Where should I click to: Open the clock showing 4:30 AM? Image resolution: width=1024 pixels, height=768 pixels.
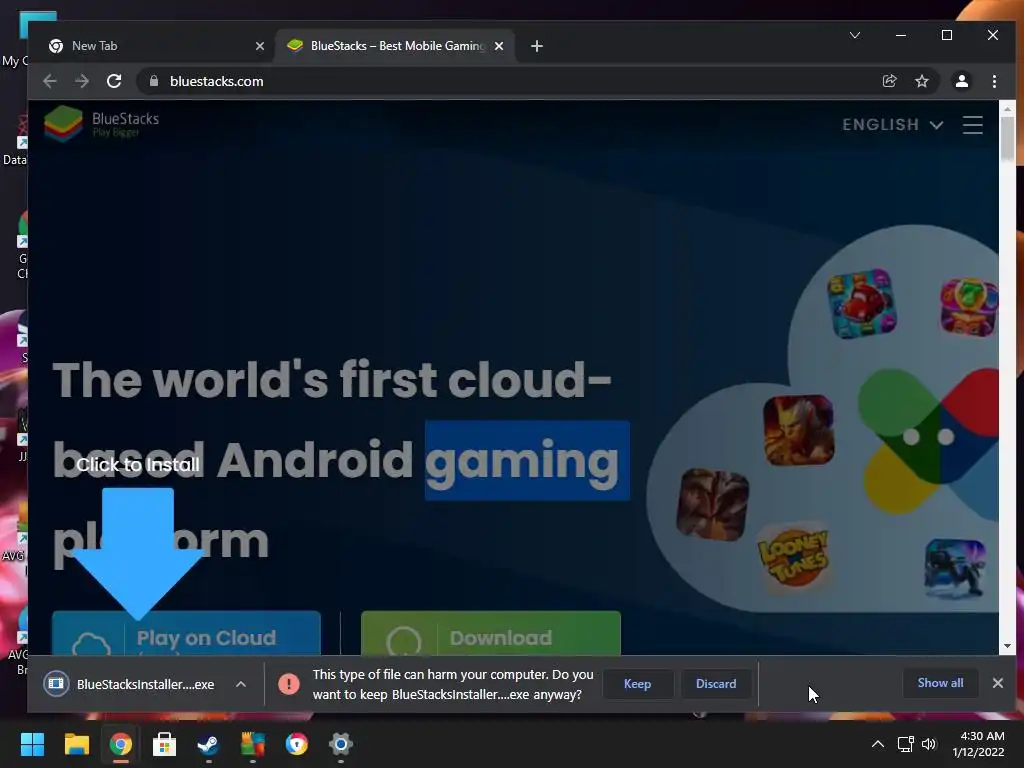pyautogui.click(x=979, y=744)
